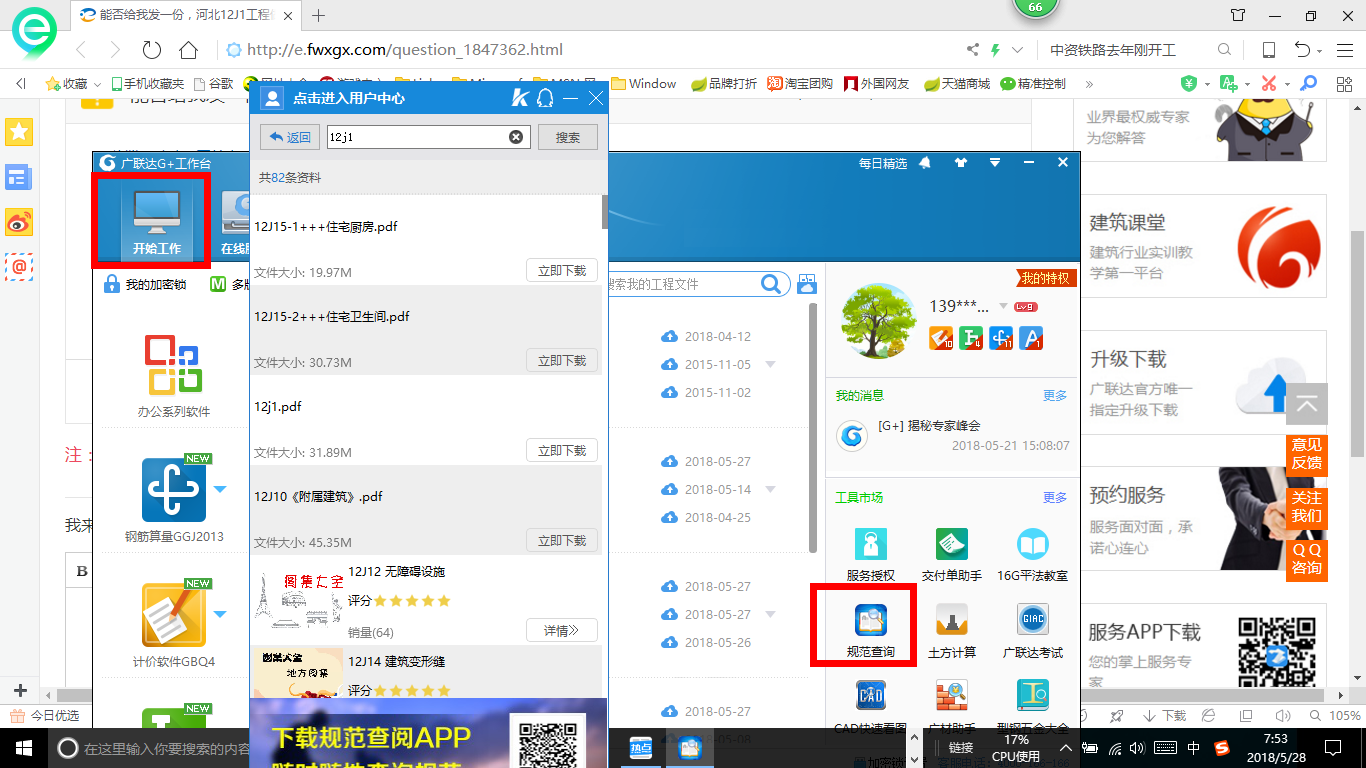Click the cloud icon next to 2018-04-12
This screenshot has width=1366, height=768.
point(669,336)
